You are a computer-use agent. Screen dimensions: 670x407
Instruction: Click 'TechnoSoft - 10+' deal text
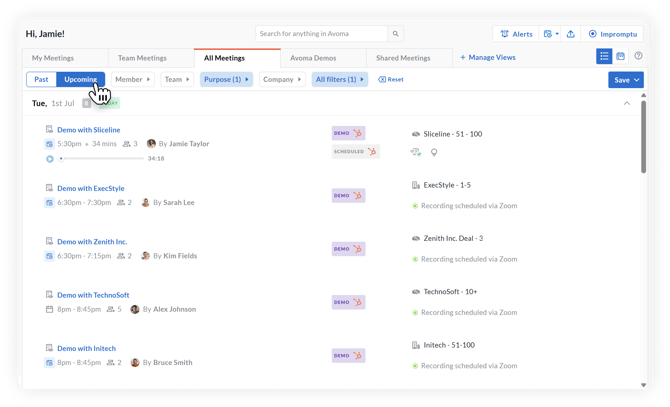click(450, 292)
